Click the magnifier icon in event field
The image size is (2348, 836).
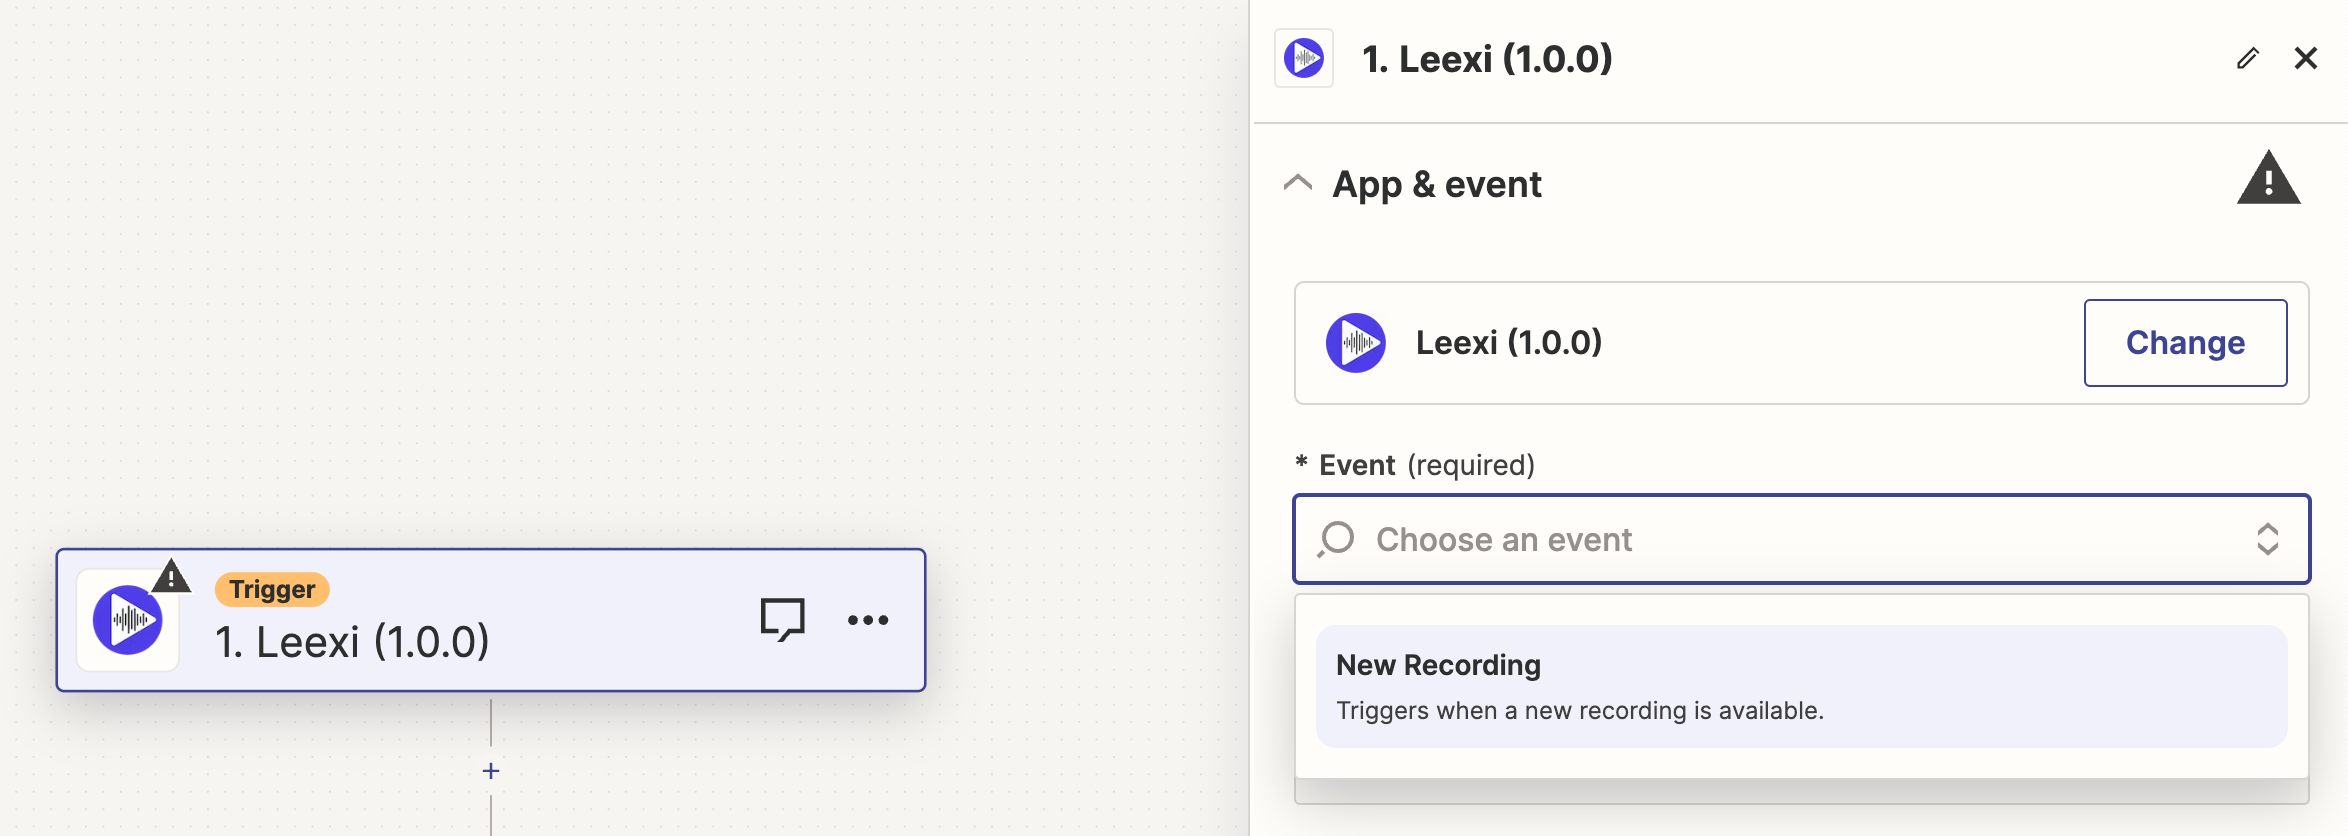(1336, 539)
